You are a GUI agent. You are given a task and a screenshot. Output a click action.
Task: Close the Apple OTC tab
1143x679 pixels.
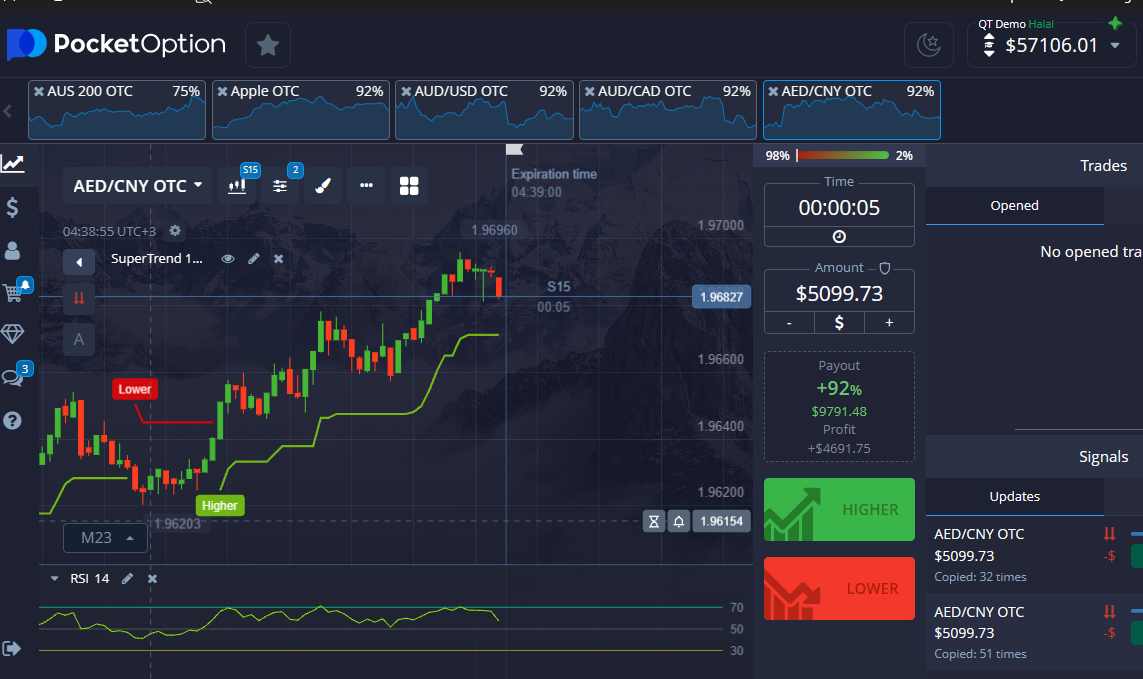[223, 91]
